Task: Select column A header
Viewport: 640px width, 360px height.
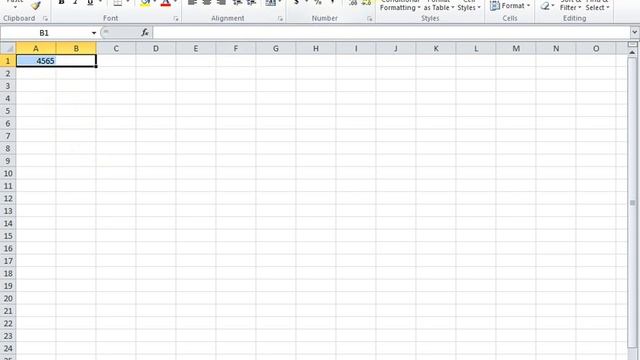Action: [36, 49]
